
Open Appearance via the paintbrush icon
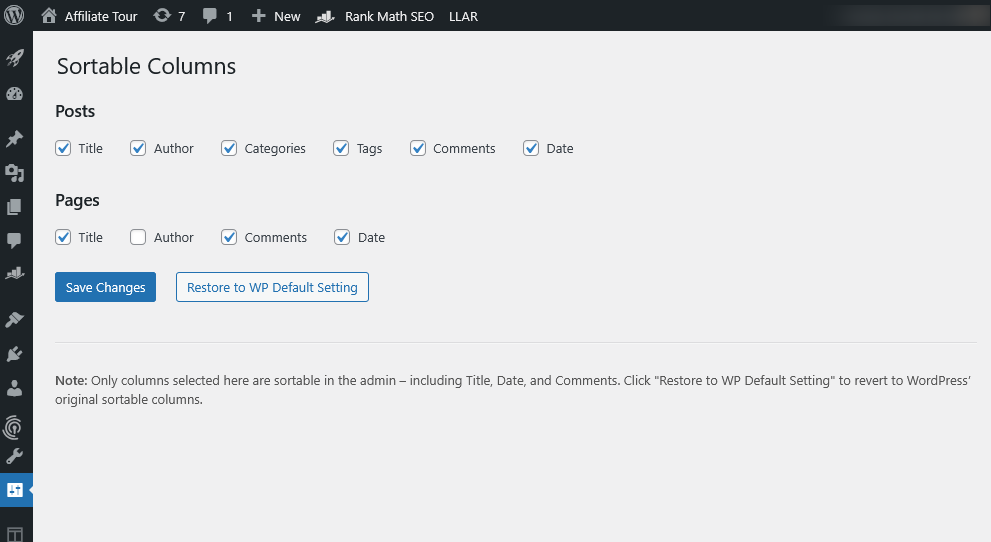point(15,320)
